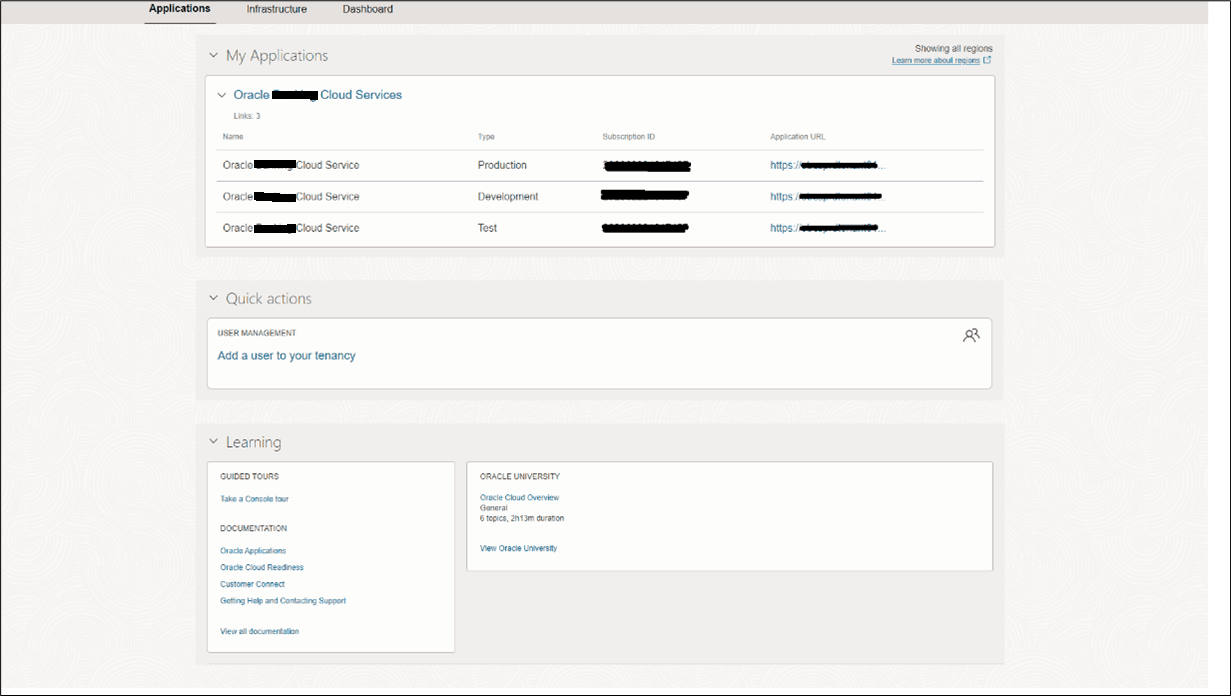The image size is (1231, 696).
Task: Open the Oracle Cloud Overview course
Action: pos(519,498)
